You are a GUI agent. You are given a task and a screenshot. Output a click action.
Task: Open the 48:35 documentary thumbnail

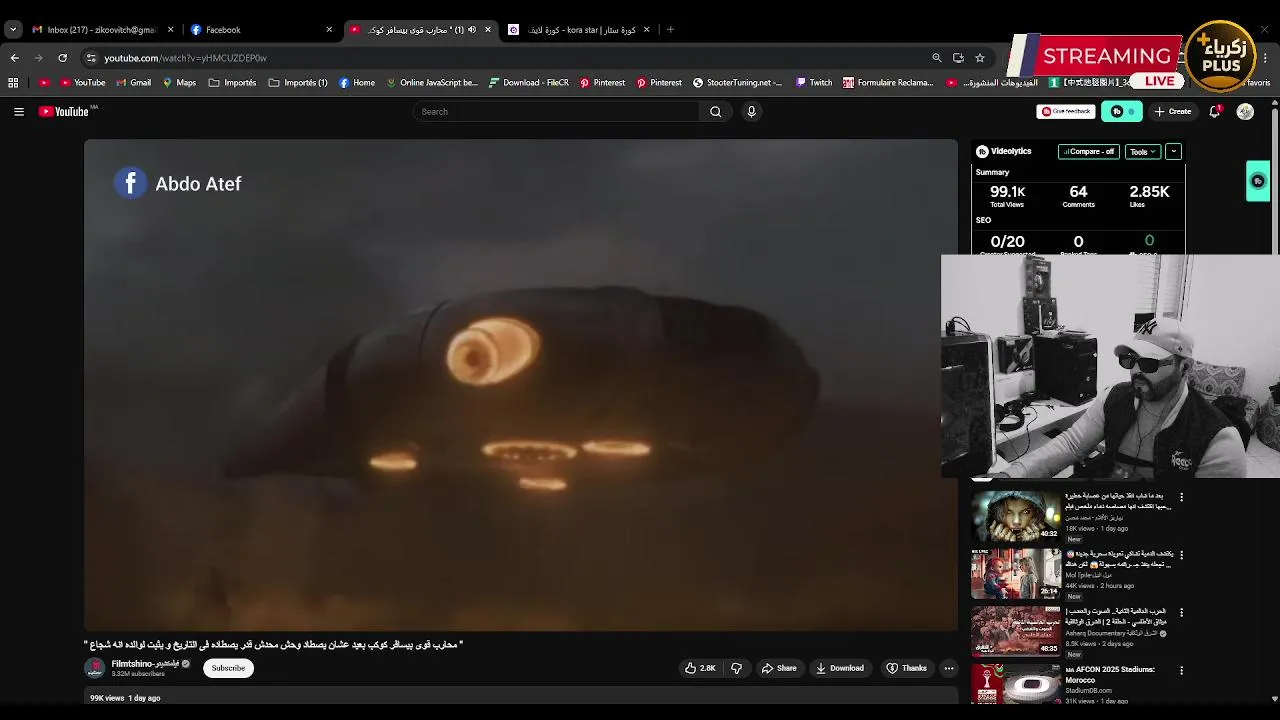1016,631
